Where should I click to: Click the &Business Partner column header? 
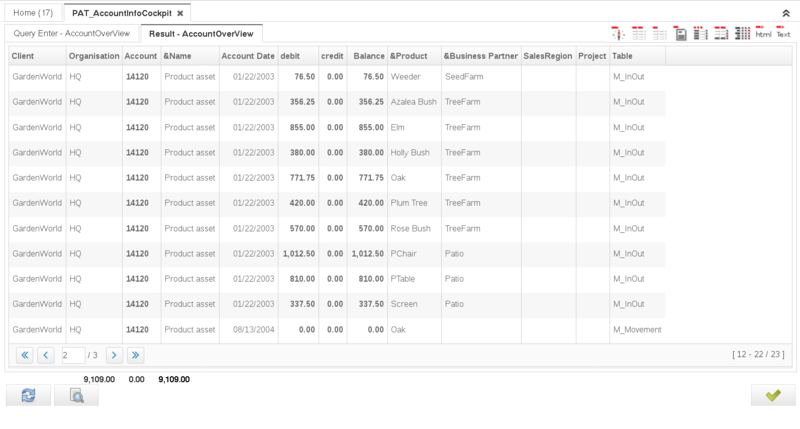[x=480, y=56]
